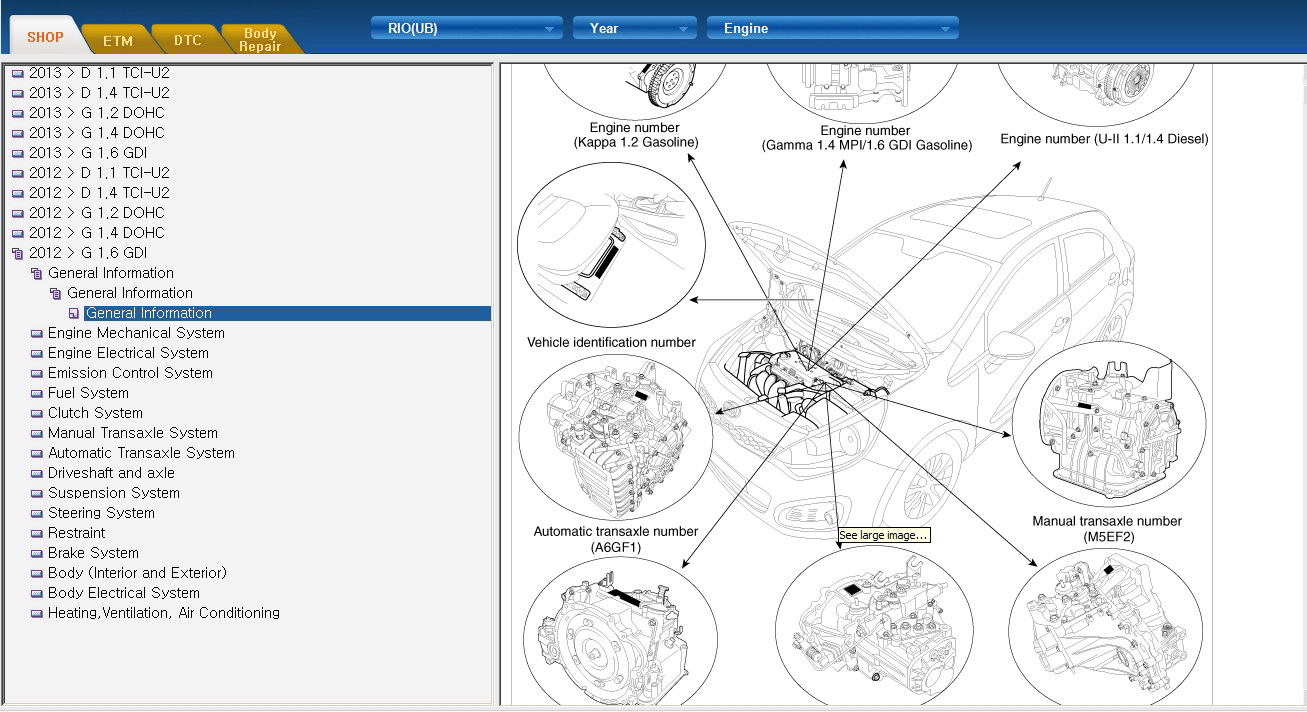Click book icon beside 2013 > G 1.2 DOHC
This screenshot has height=712, width=1307.
coord(18,113)
